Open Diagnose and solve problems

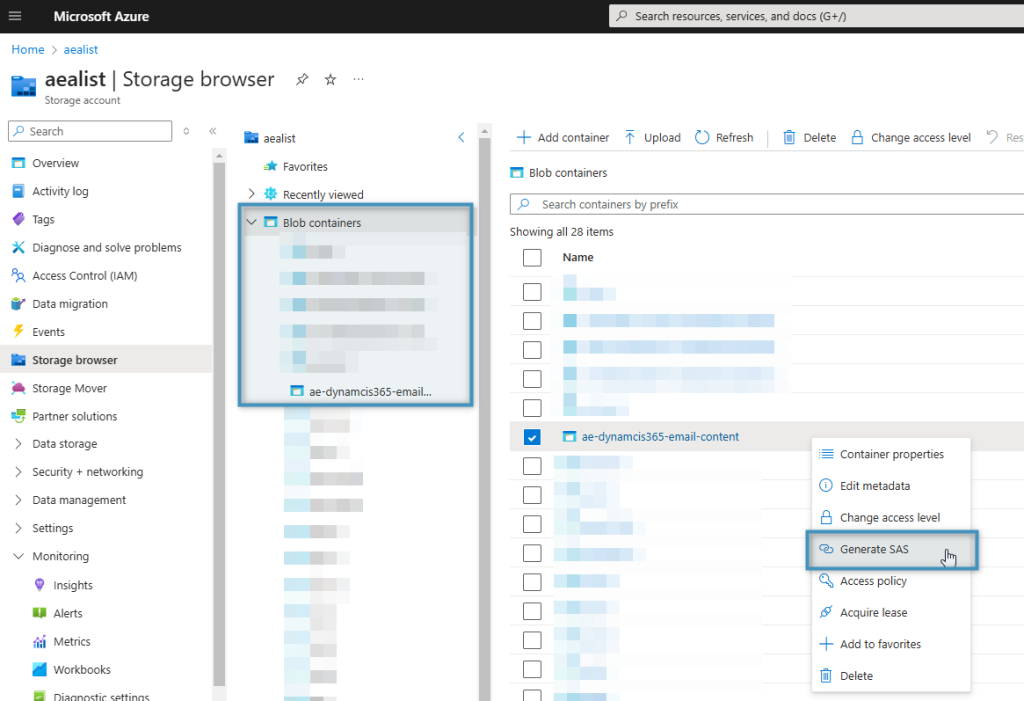(106, 248)
